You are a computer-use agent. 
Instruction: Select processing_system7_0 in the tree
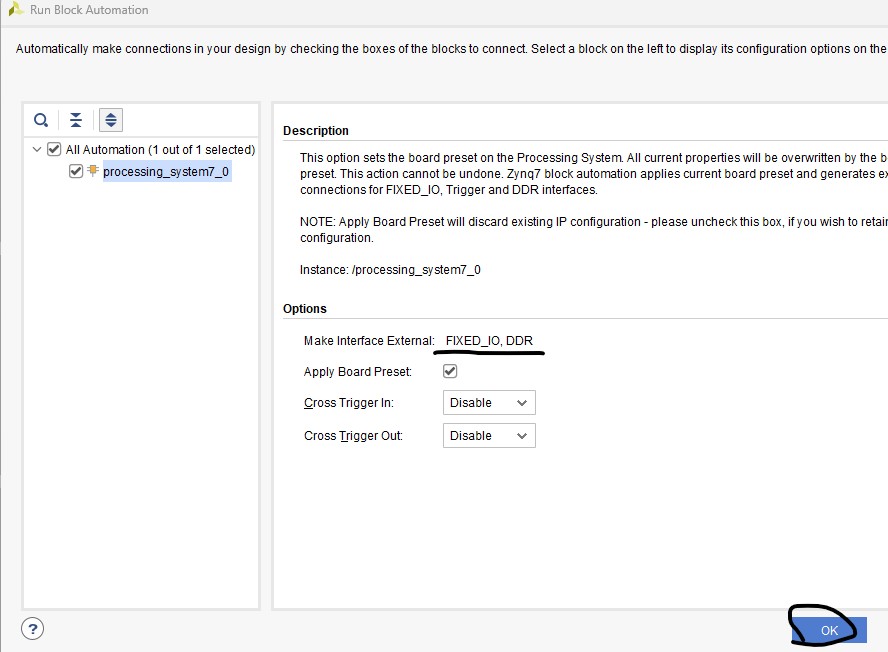coord(166,171)
